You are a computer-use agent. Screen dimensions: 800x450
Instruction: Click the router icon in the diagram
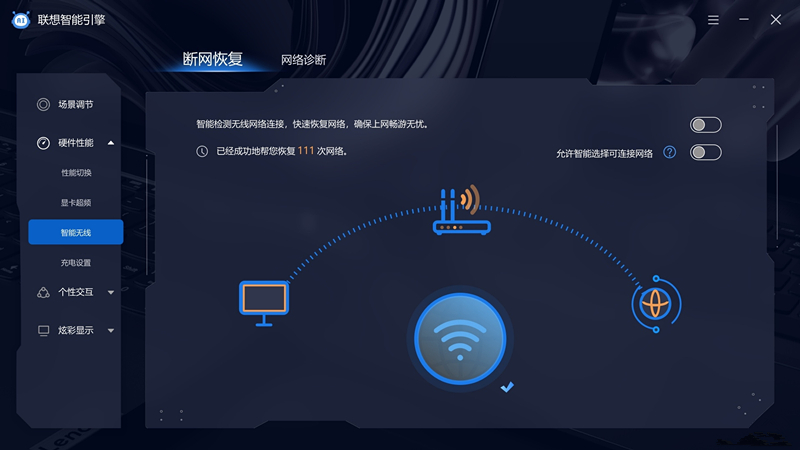point(461,209)
